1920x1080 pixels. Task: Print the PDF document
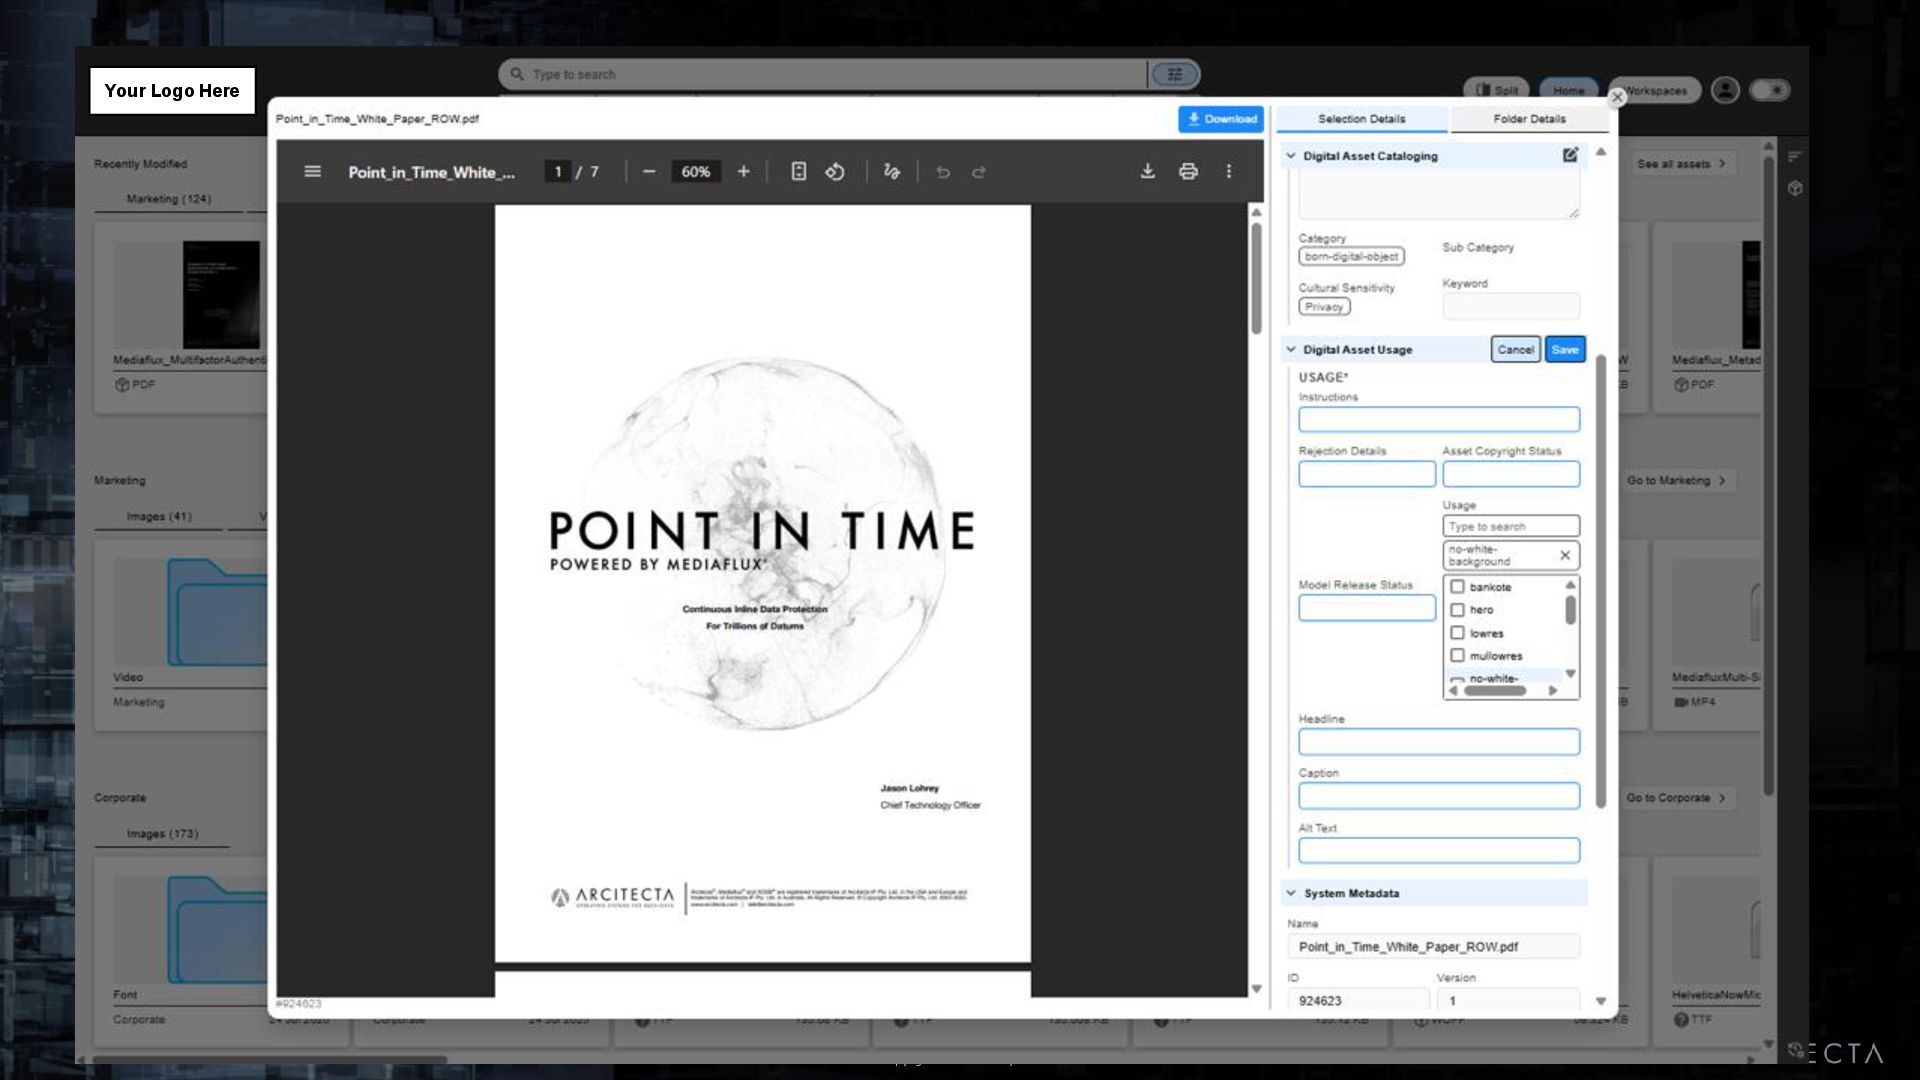tap(1188, 172)
